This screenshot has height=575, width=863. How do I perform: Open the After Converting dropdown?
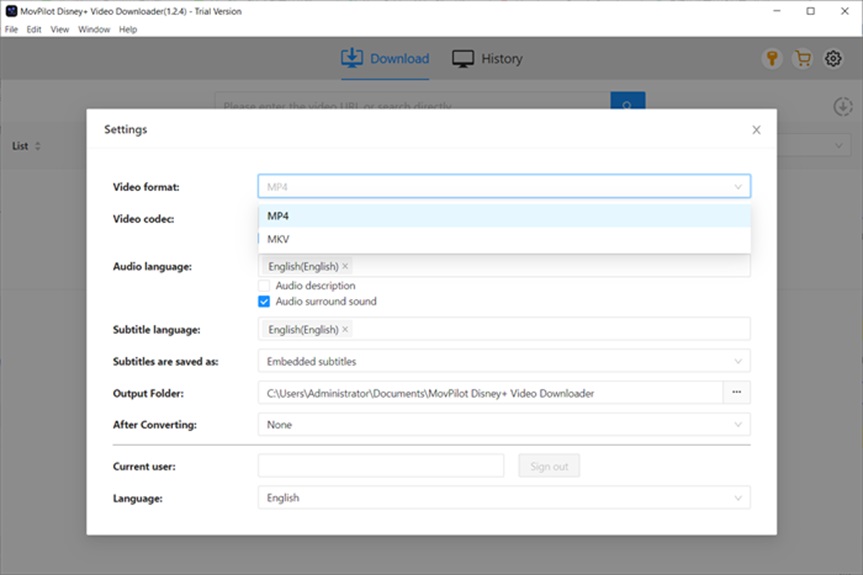(503, 425)
